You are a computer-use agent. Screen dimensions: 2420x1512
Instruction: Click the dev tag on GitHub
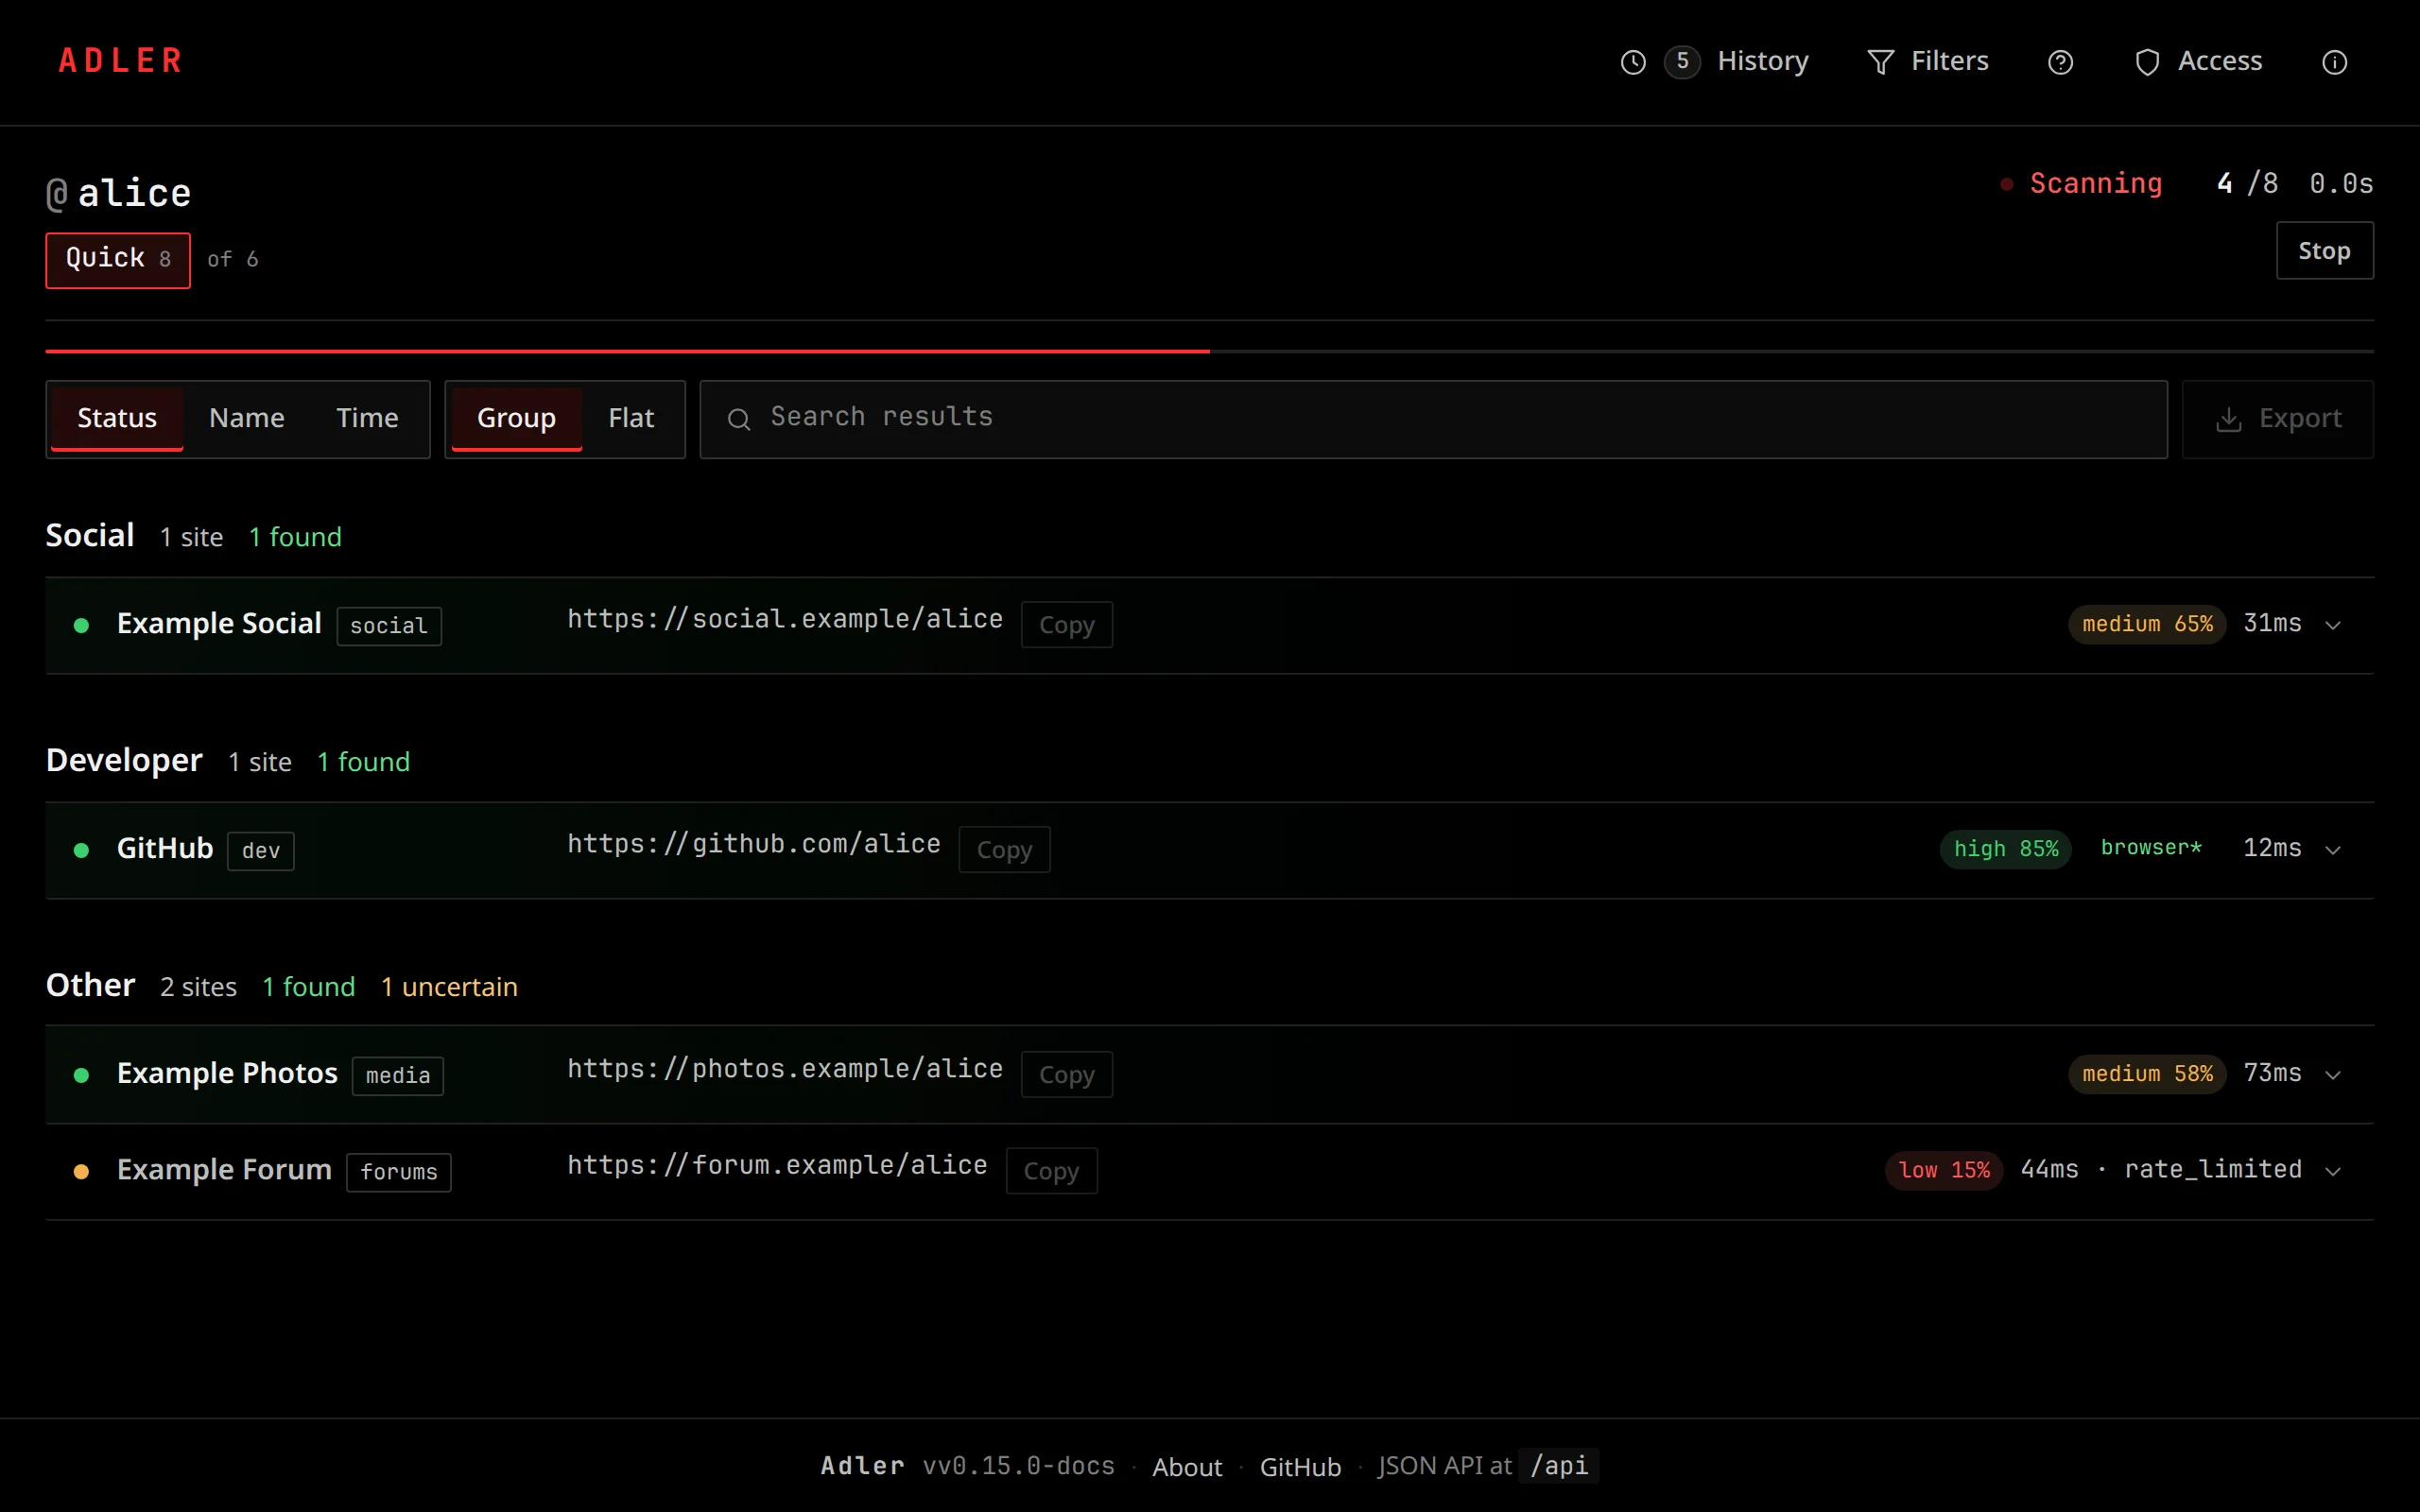(x=261, y=851)
